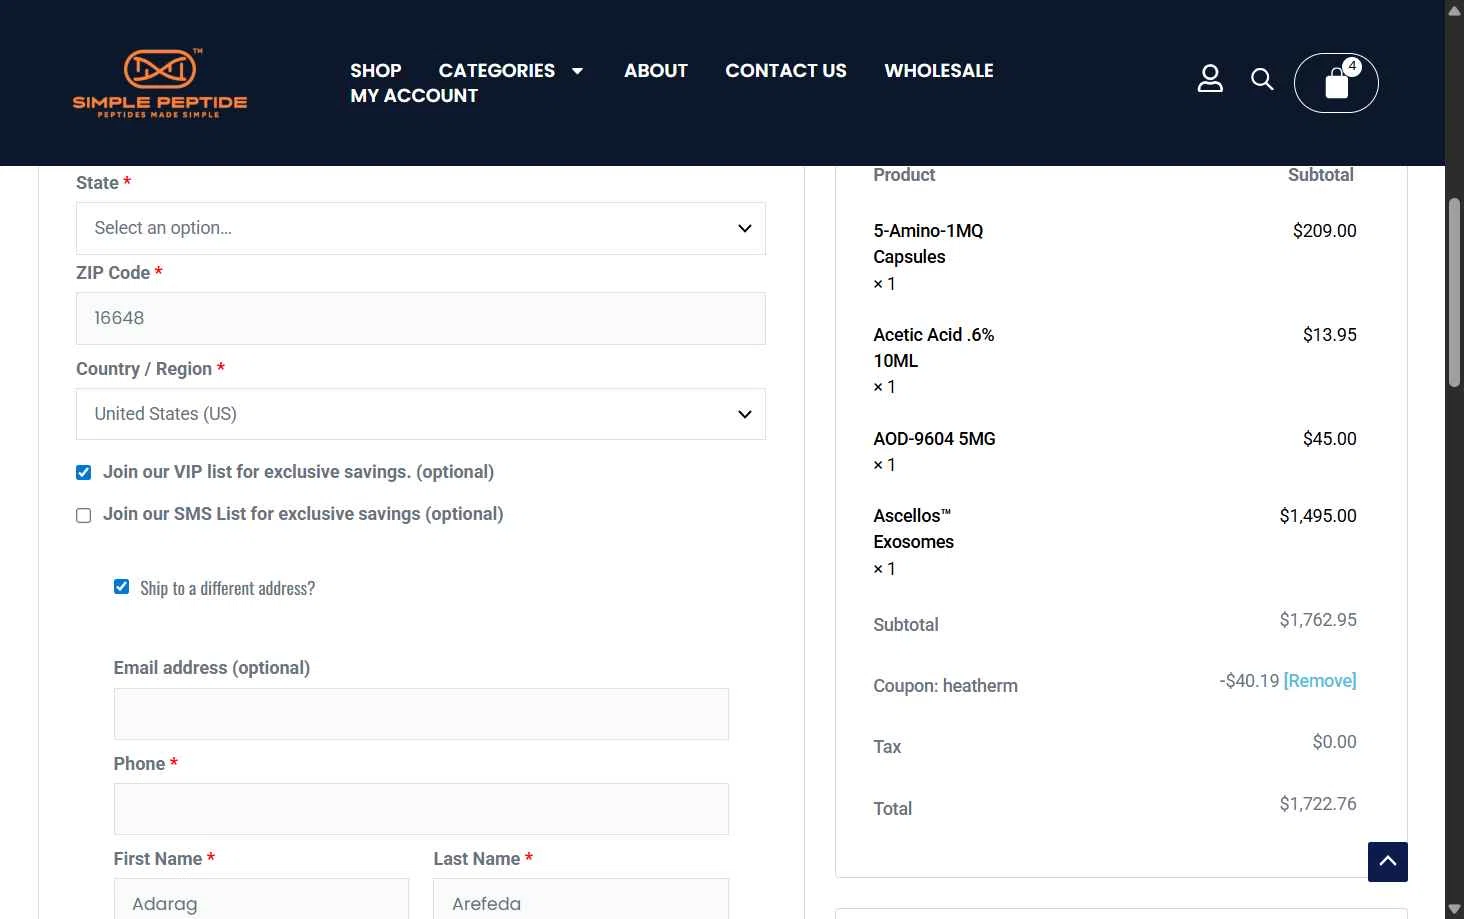The image size is (1464, 919).
Task: Expand the Categories menu arrow
Action: (x=577, y=71)
